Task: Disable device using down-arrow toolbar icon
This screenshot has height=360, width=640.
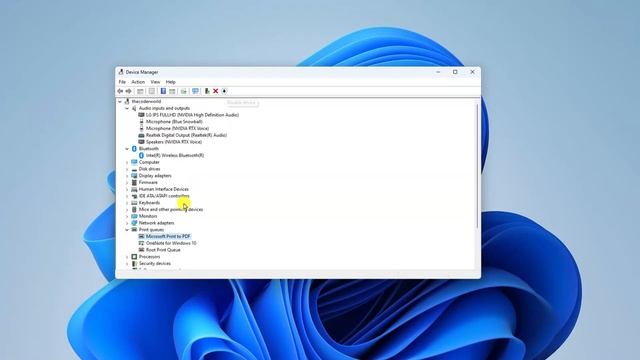Action: (x=224, y=91)
